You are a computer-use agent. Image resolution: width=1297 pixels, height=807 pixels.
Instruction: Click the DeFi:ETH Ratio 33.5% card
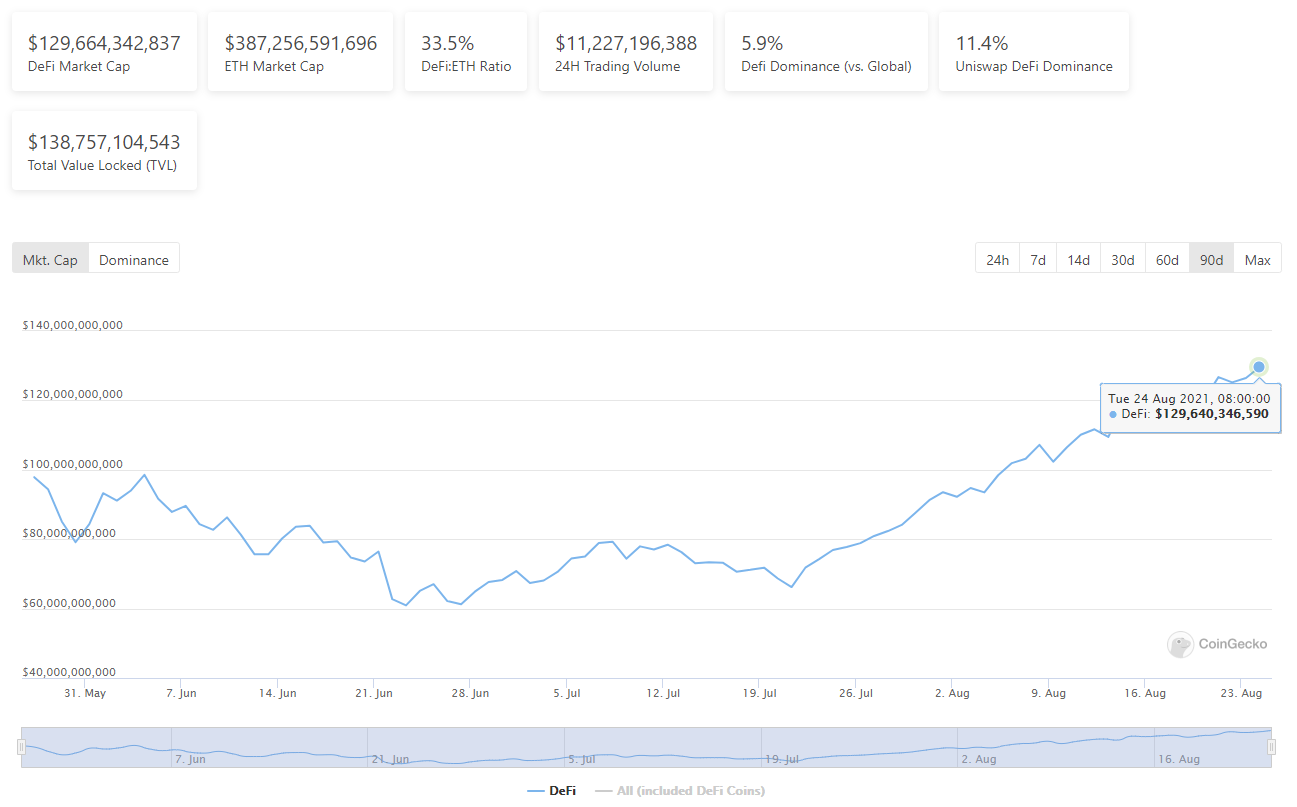466,52
